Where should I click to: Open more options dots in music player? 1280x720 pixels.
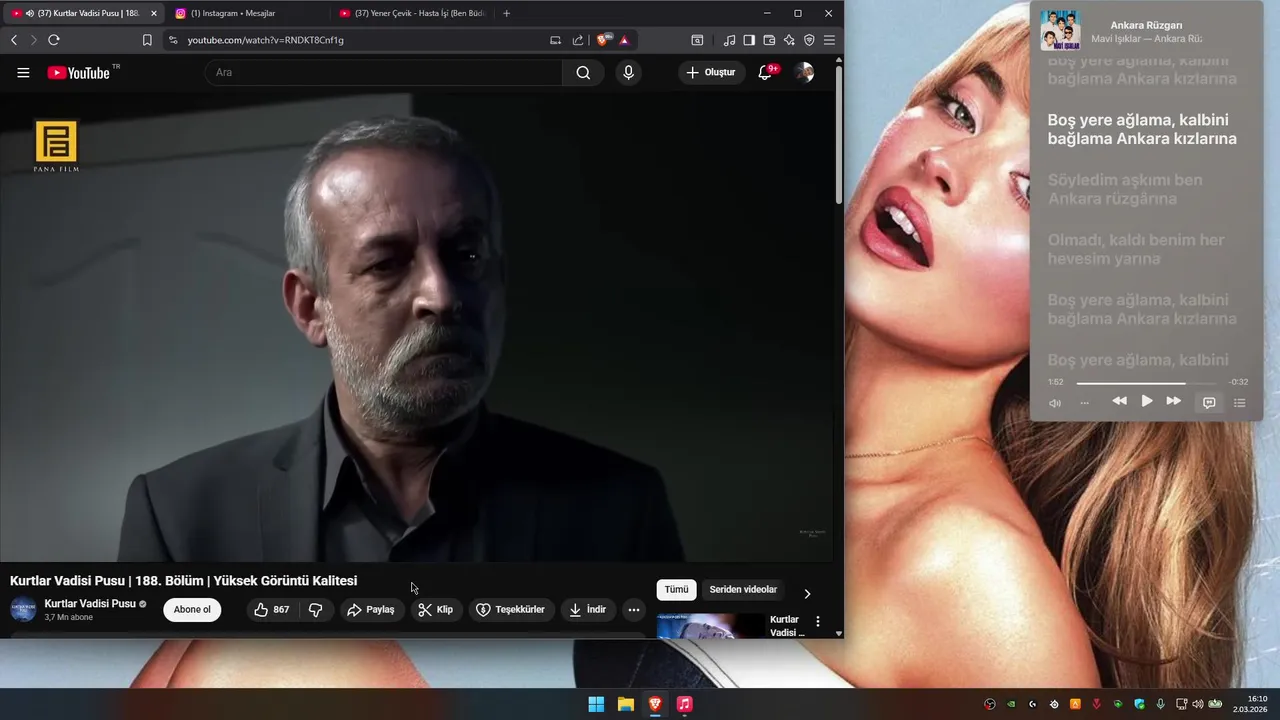pos(1084,403)
